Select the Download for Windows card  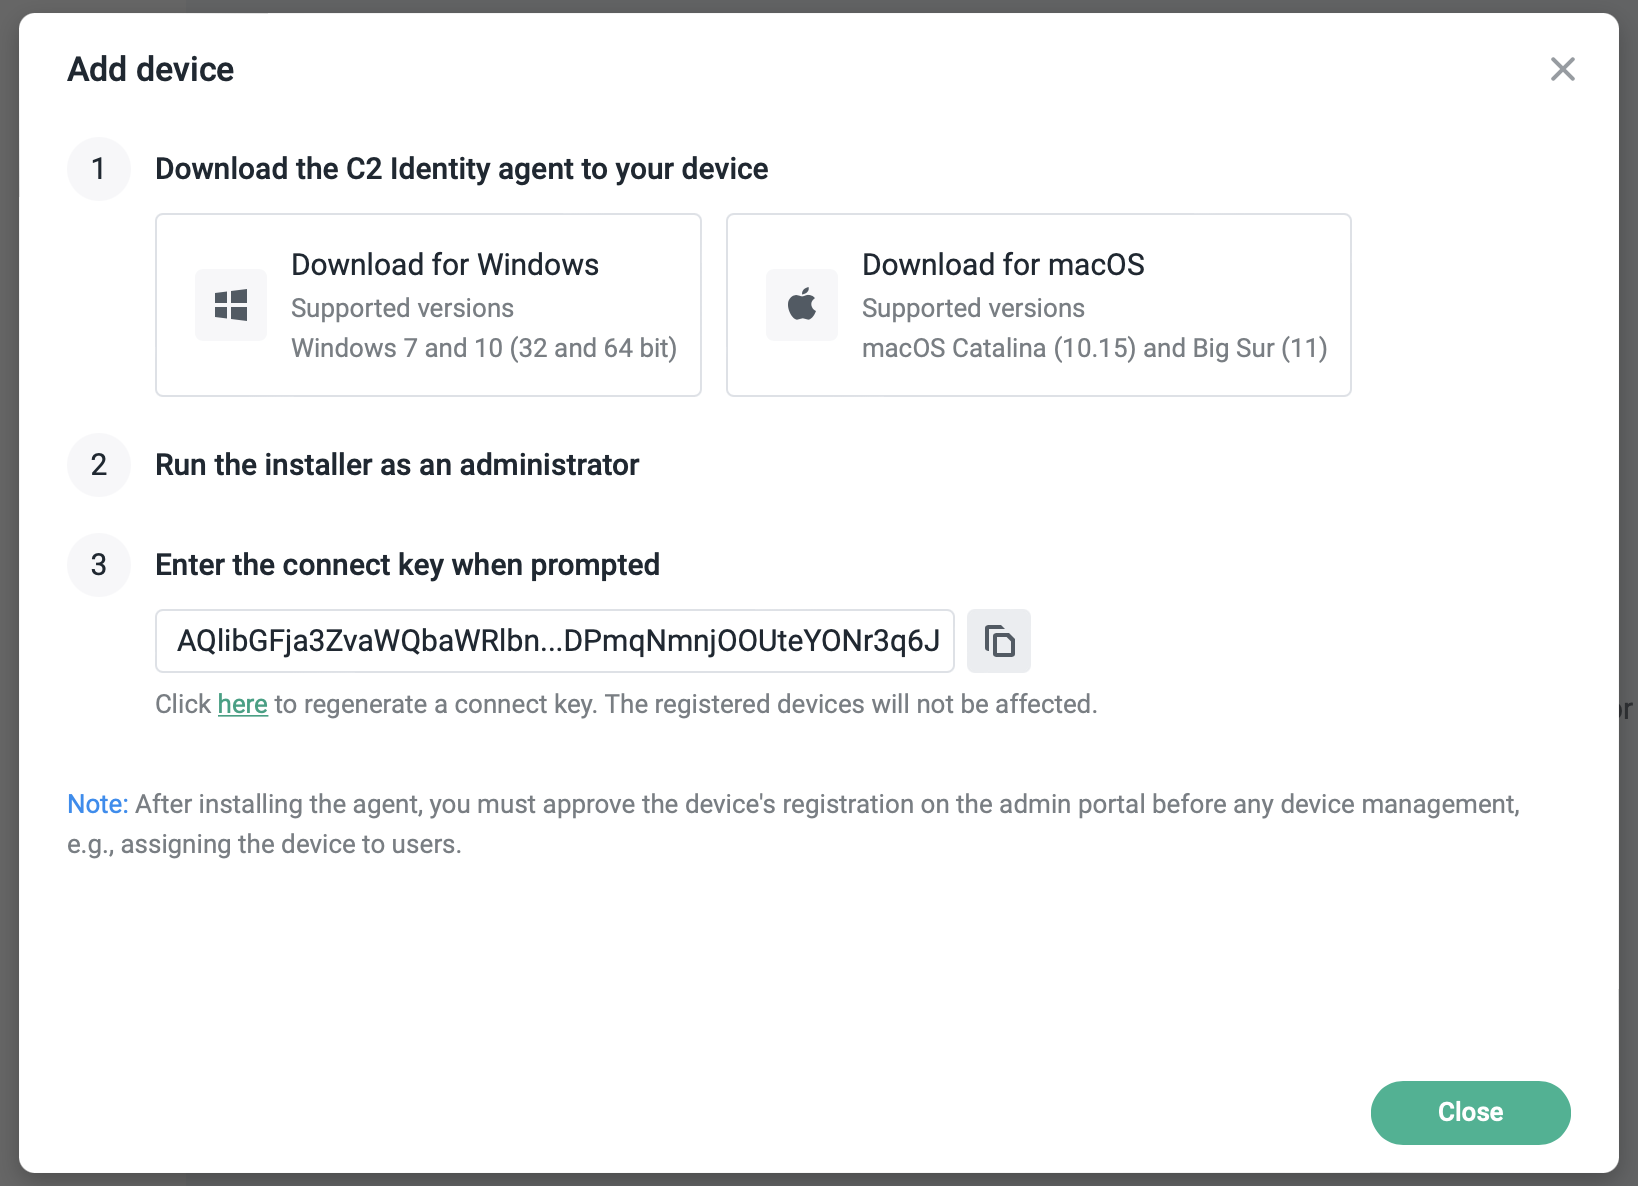(428, 305)
